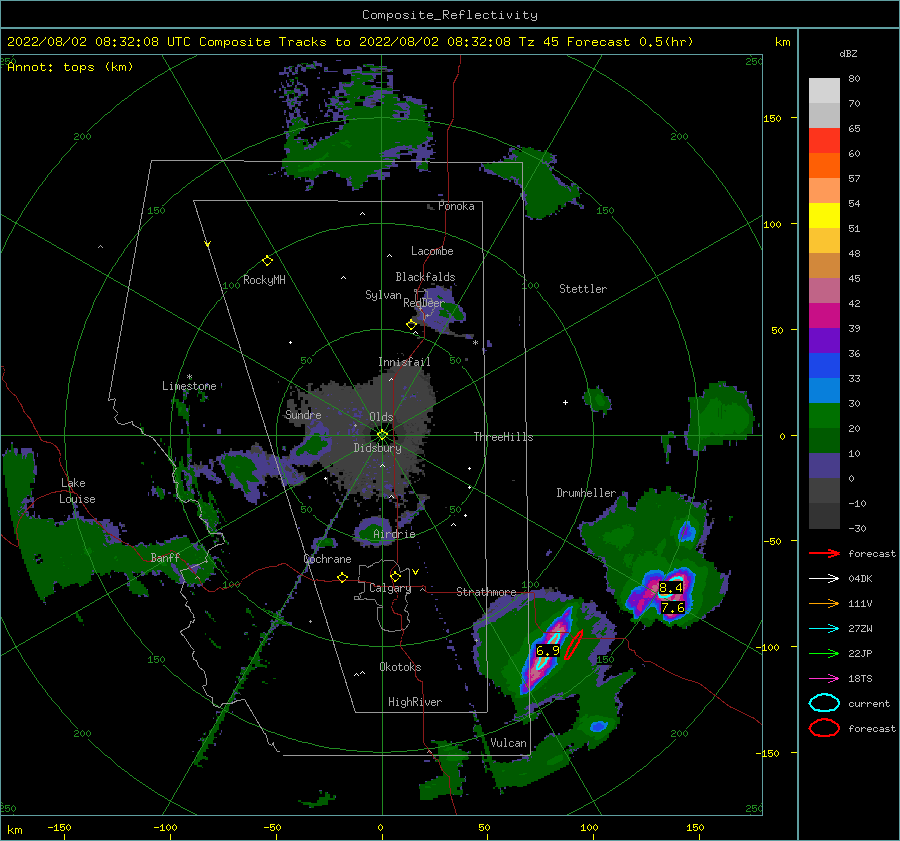Click the Innisfail label
The width and height of the screenshot is (900, 841).
404,362
